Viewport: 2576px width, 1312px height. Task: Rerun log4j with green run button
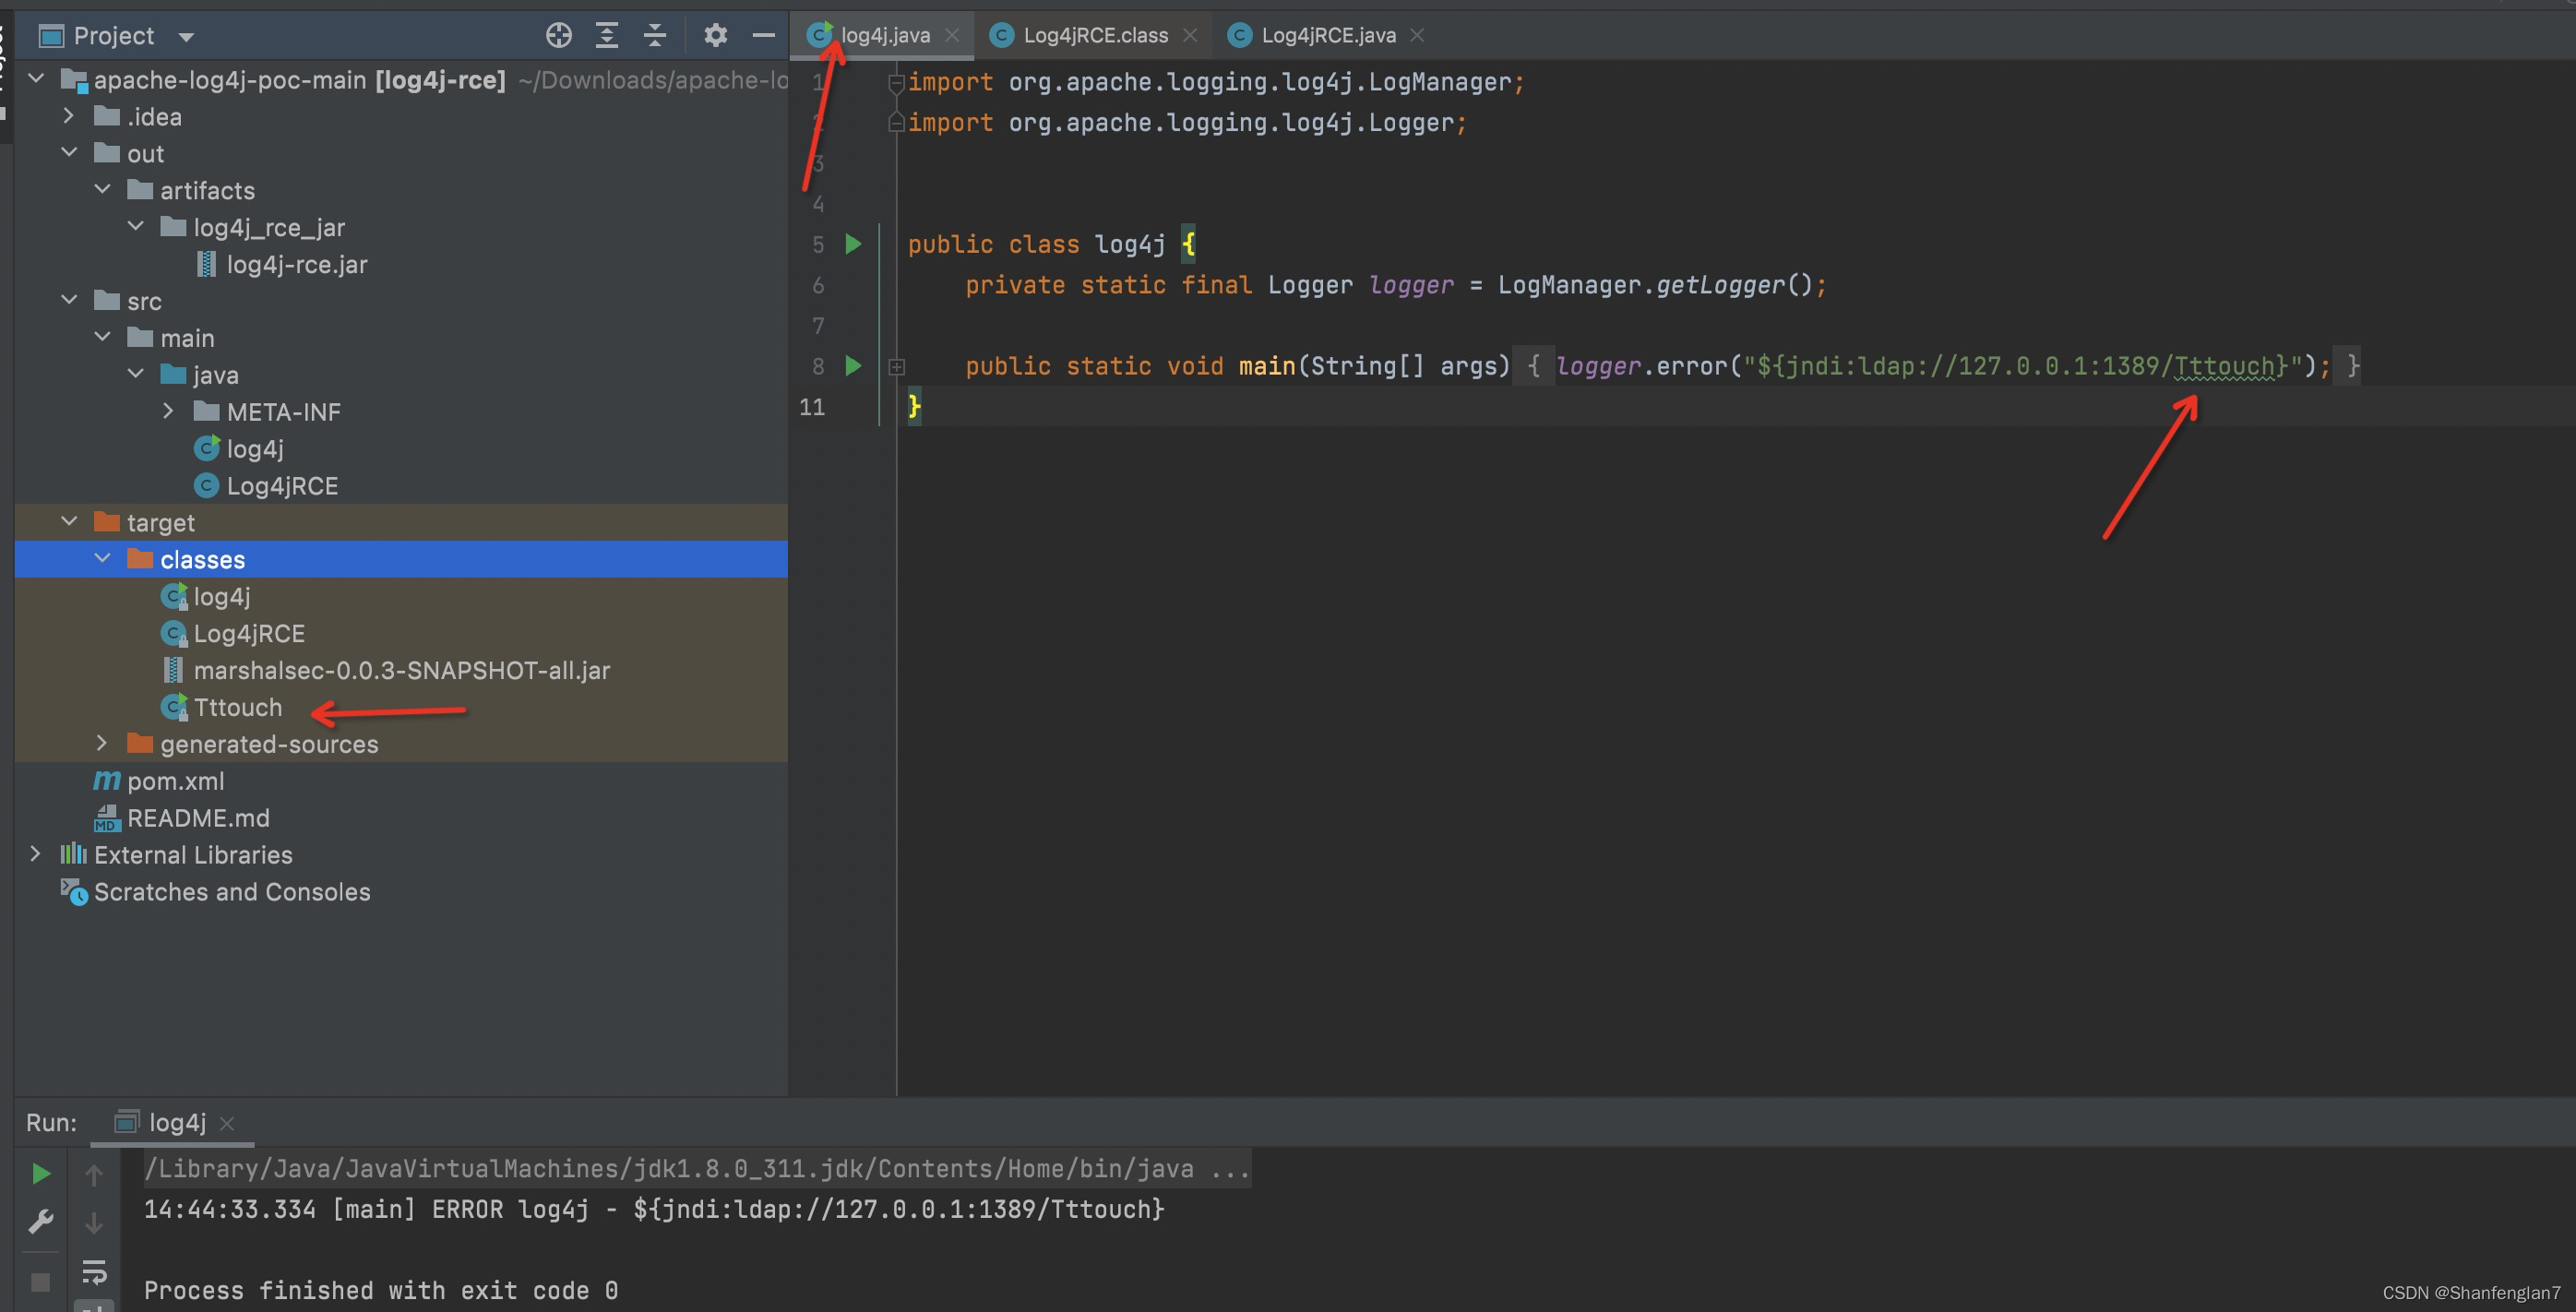point(41,1173)
